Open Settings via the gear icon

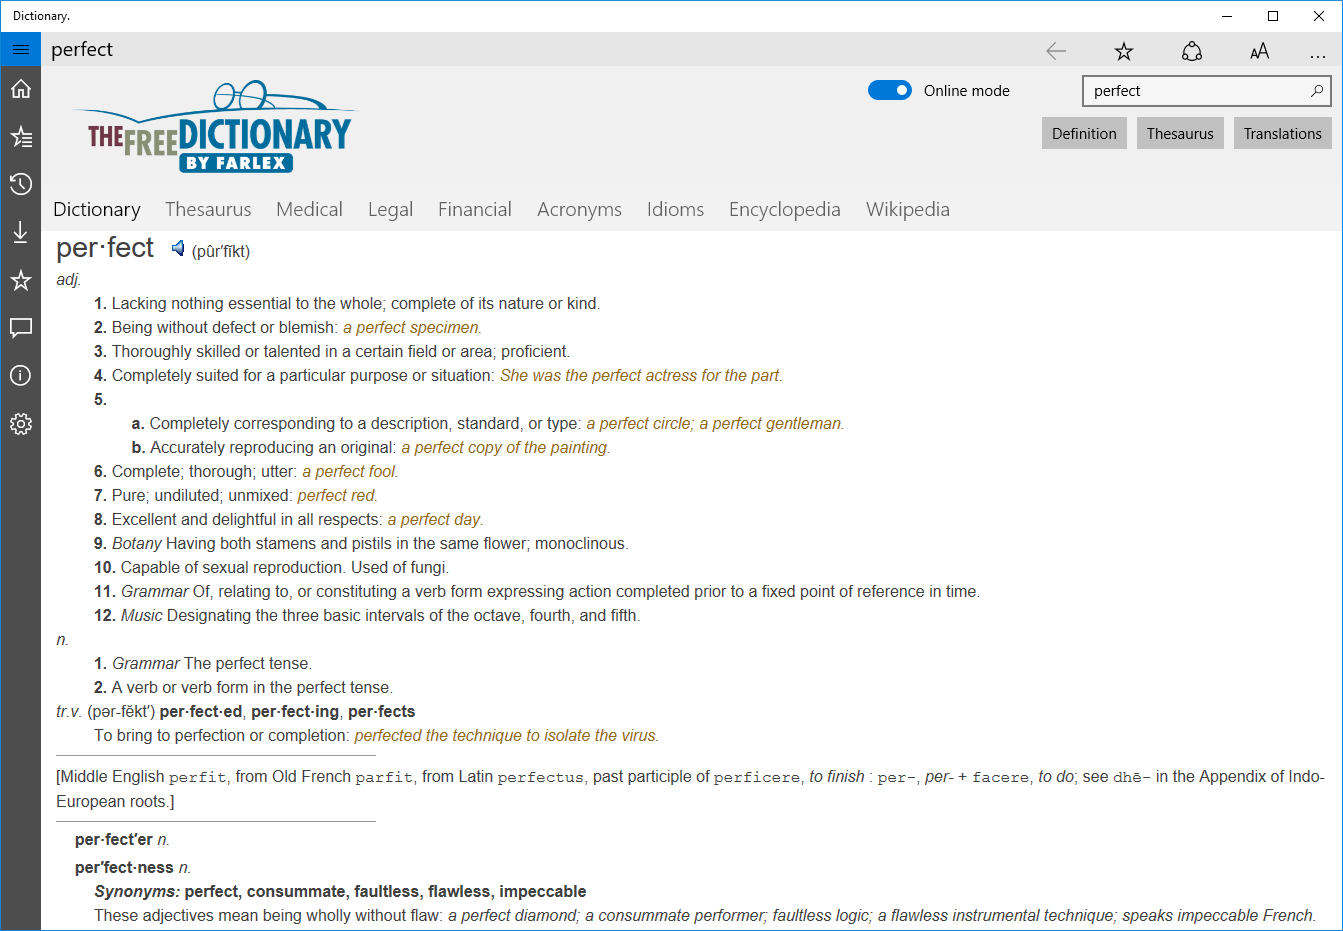(21, 423)
